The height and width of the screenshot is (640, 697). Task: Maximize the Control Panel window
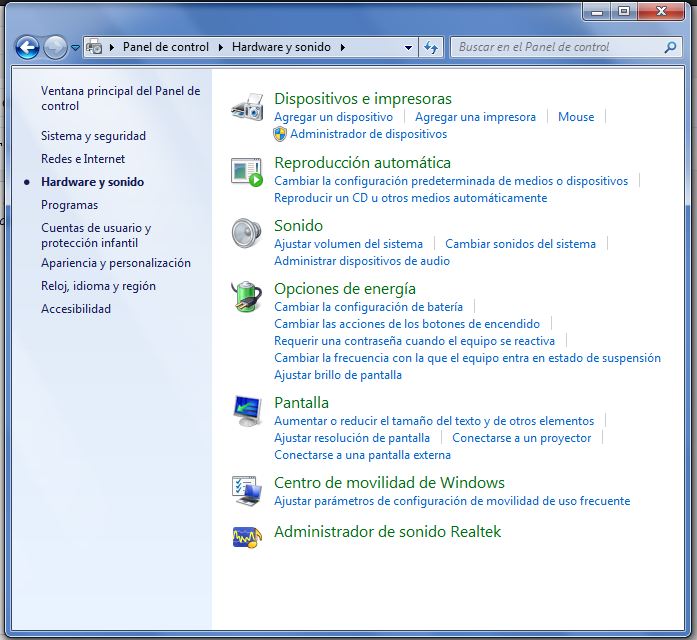[624, 11]
